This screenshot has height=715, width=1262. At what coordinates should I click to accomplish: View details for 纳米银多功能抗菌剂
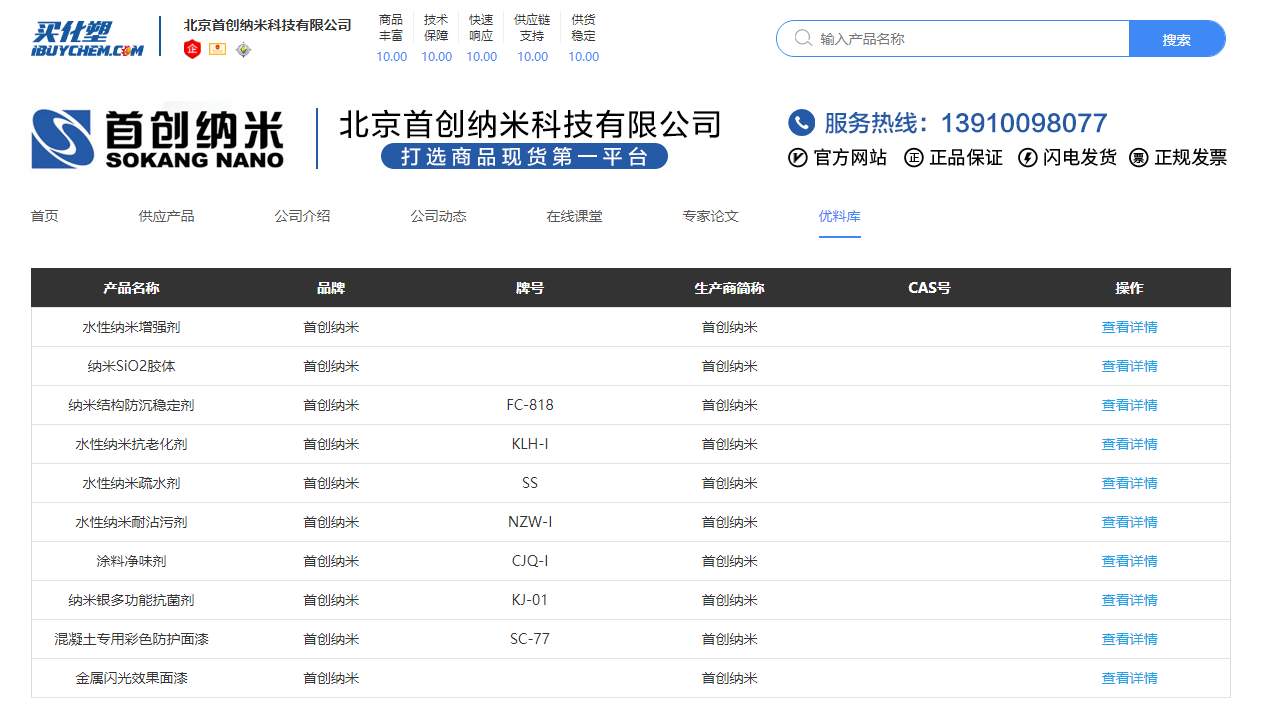(x=1130, y=600)
